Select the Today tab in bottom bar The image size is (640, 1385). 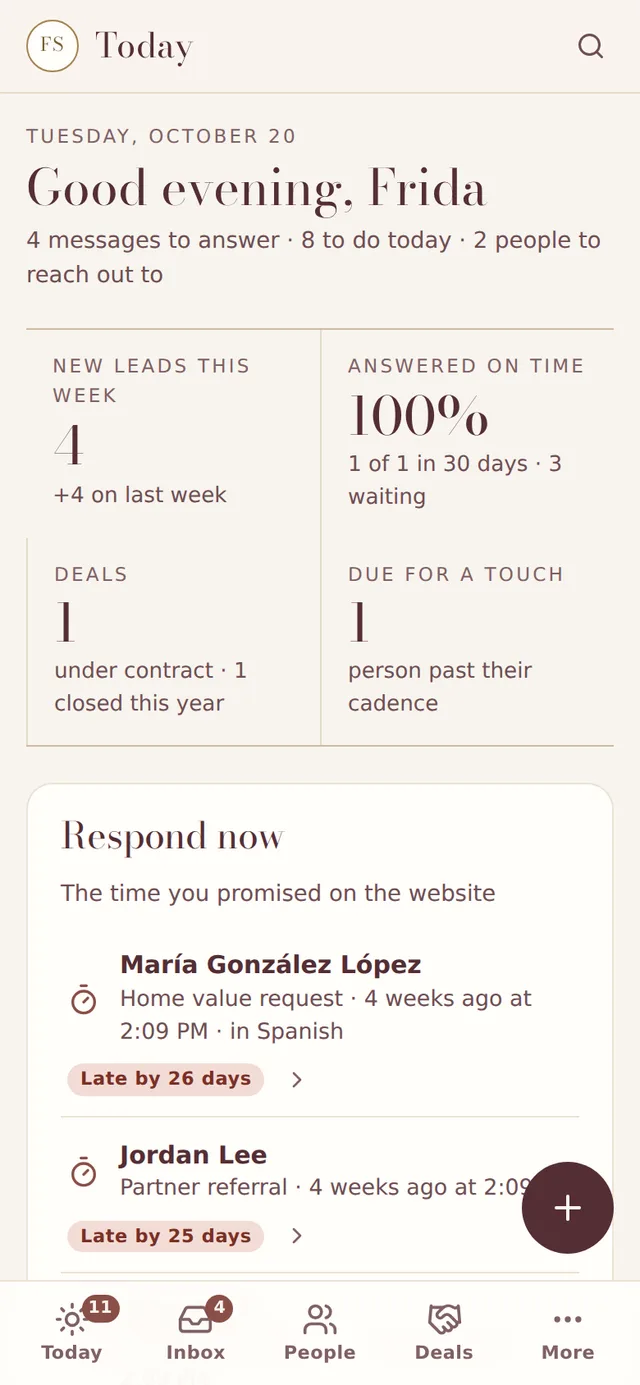[72, 1332]
